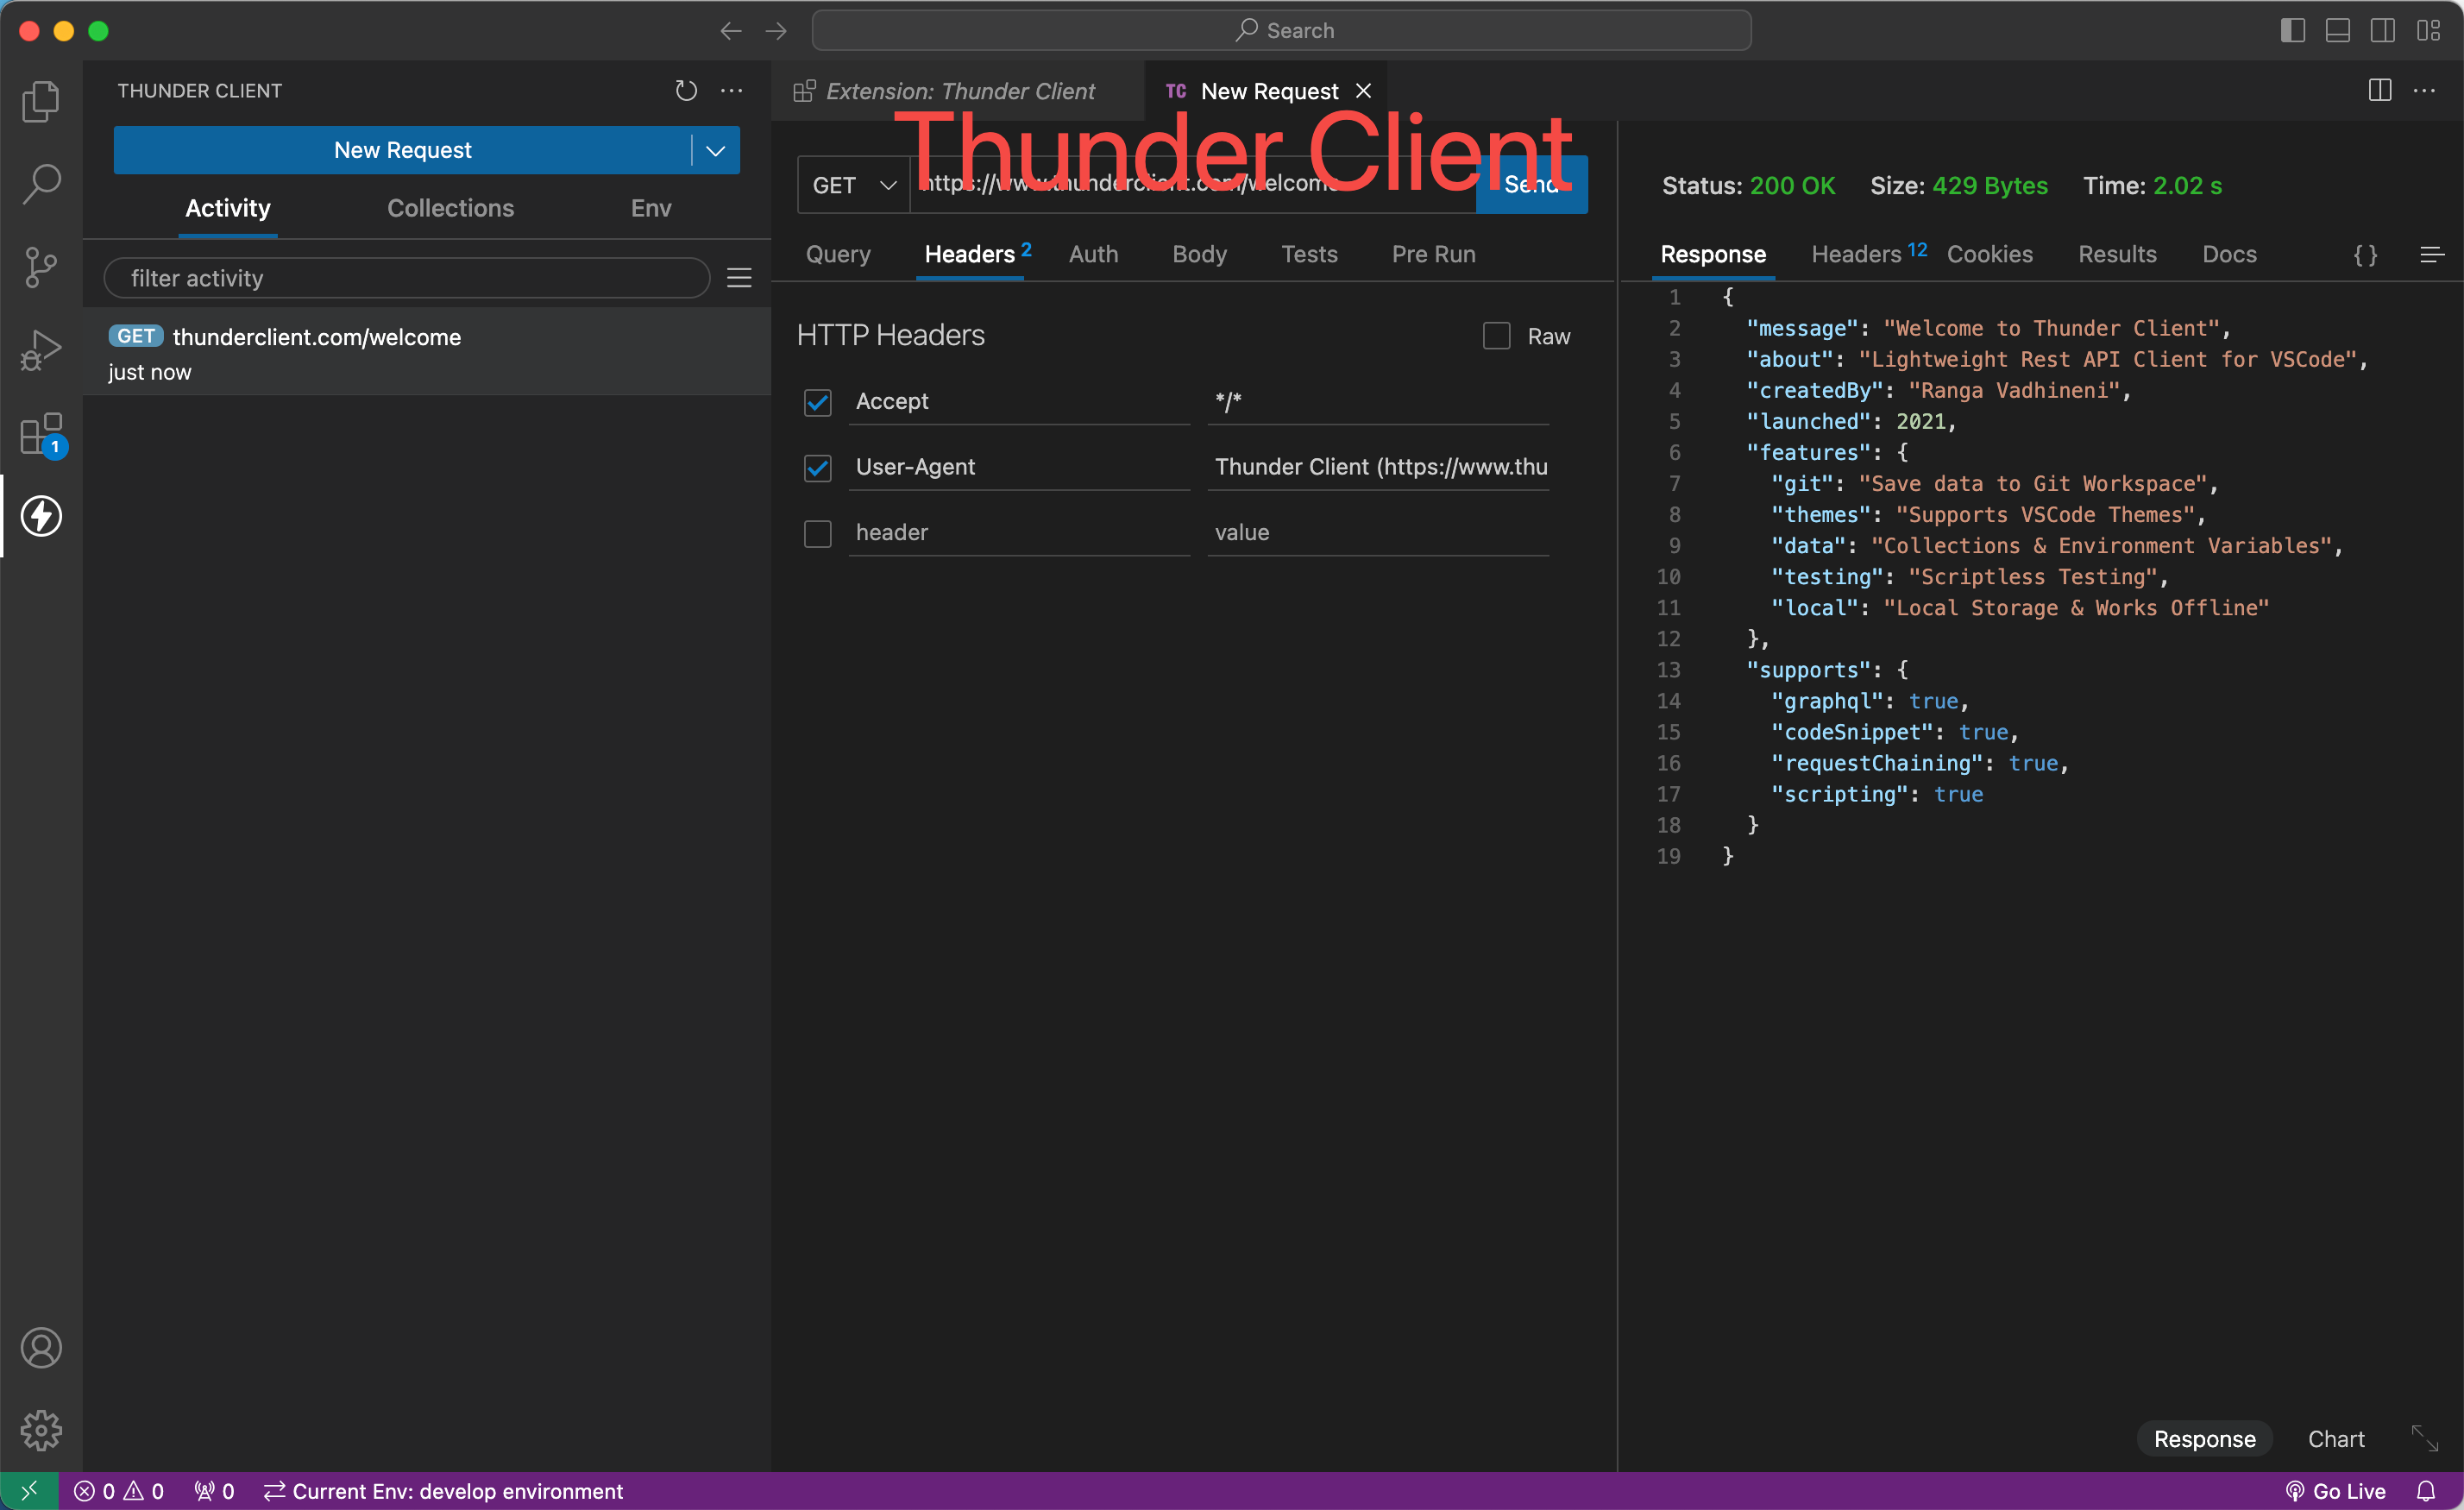Image resolution: width=2464 pixels, height=1510 pixels.
Task: Split the editor to the right
Action: click(x=2380, y=91)
